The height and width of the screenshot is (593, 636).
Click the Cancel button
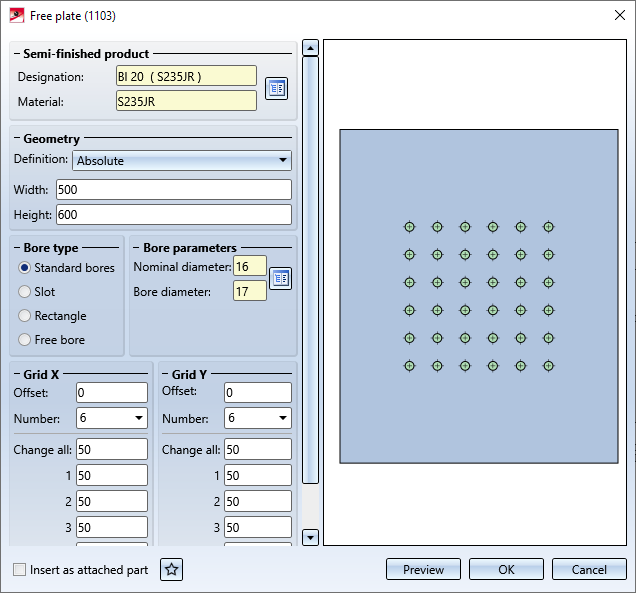tap(589, 570)
